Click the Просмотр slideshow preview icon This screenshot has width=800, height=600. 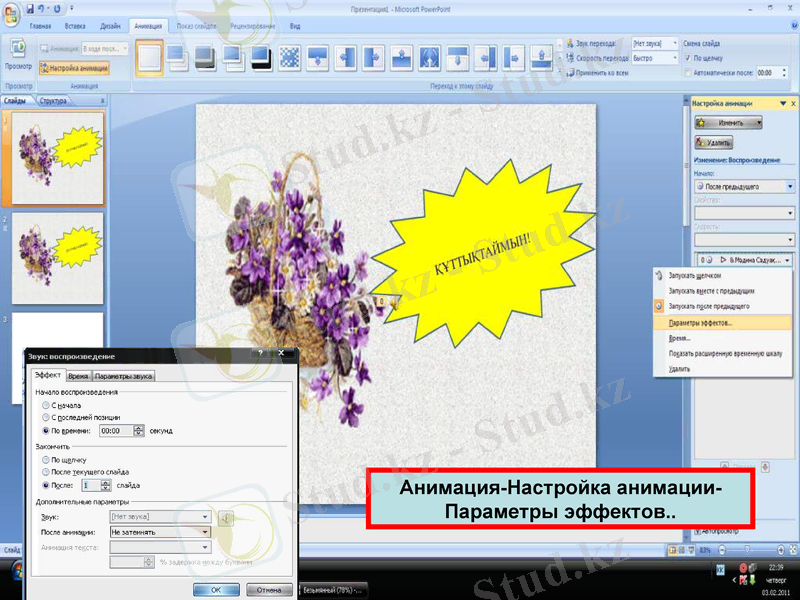tap(16, 48)
